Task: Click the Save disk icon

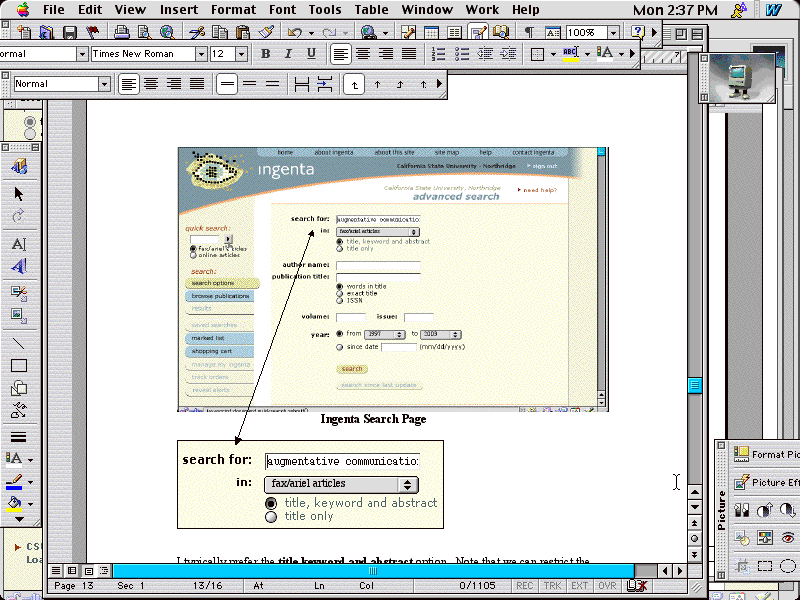Action: click(x=69, y=33)
